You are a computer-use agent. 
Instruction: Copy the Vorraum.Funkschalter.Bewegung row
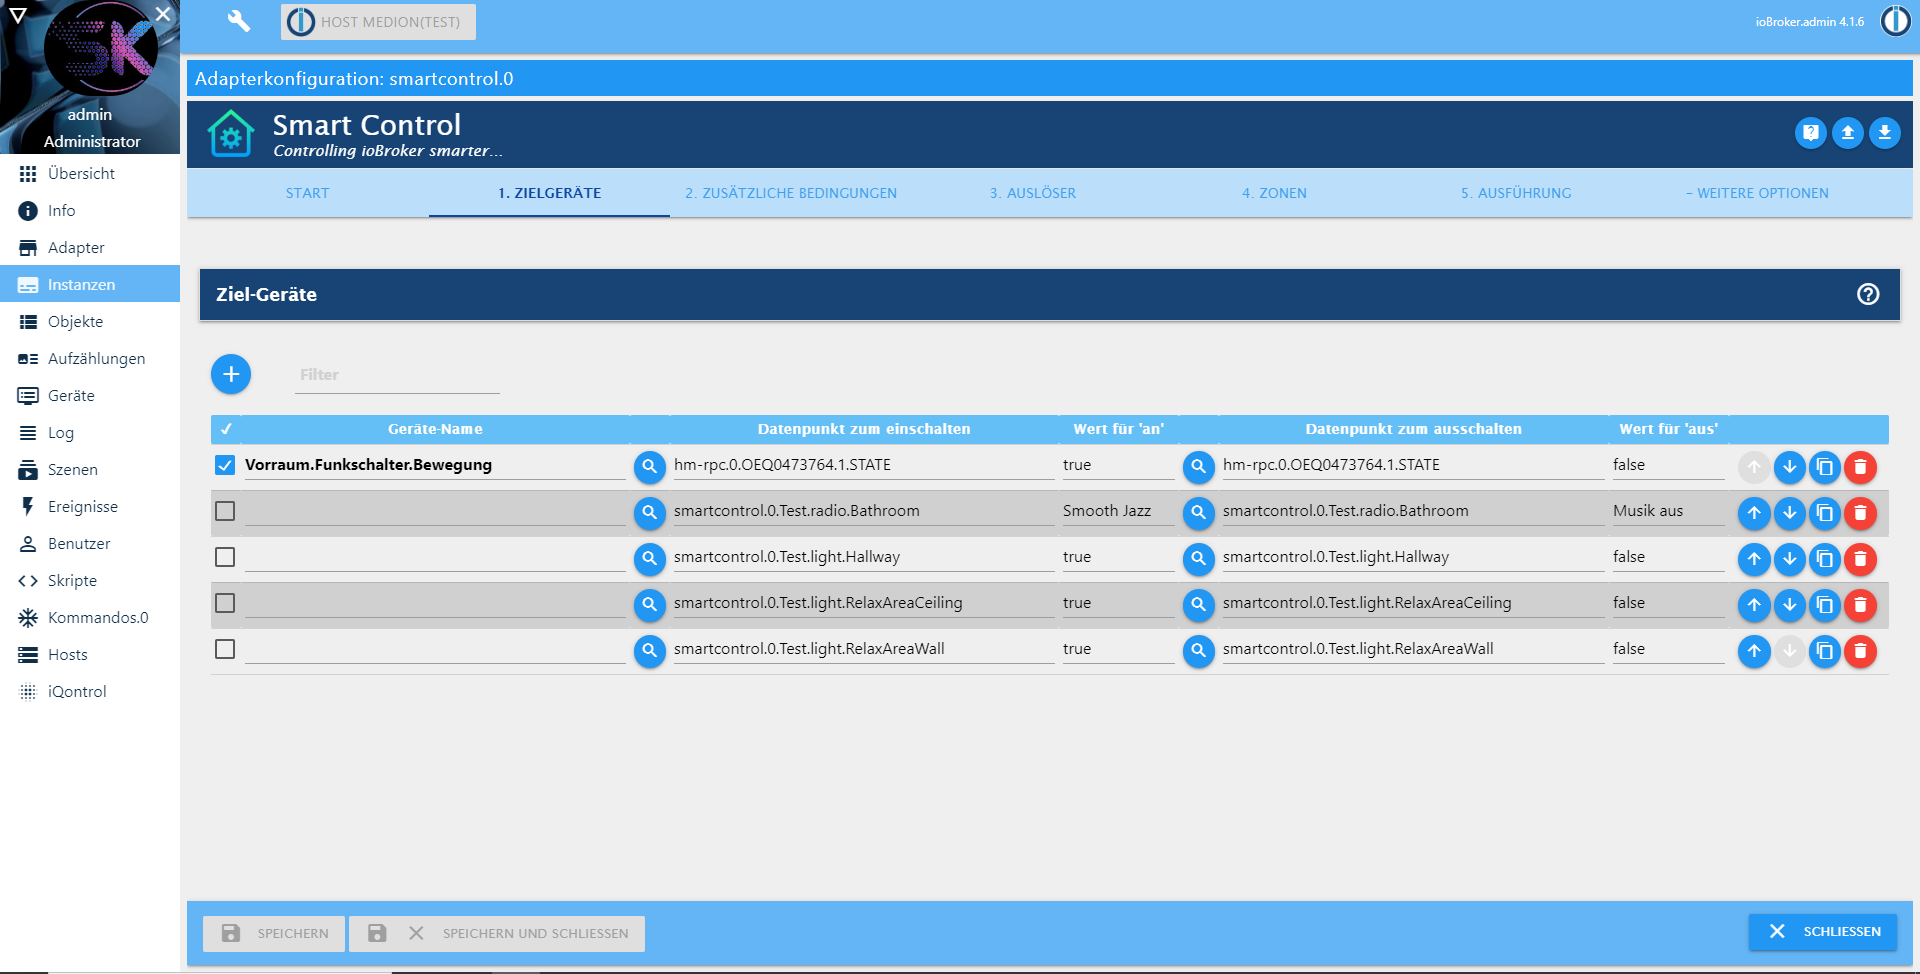1824,467
